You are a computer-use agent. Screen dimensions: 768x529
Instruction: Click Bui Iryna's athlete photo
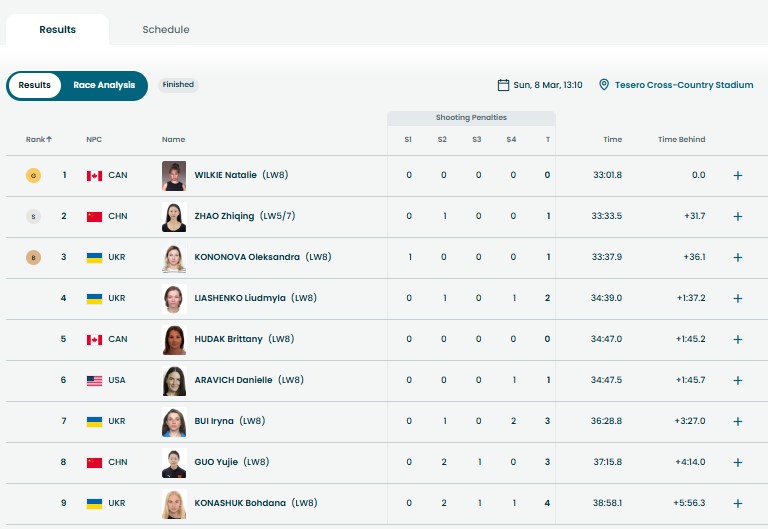pyautogui.click(x=174, y=421)
